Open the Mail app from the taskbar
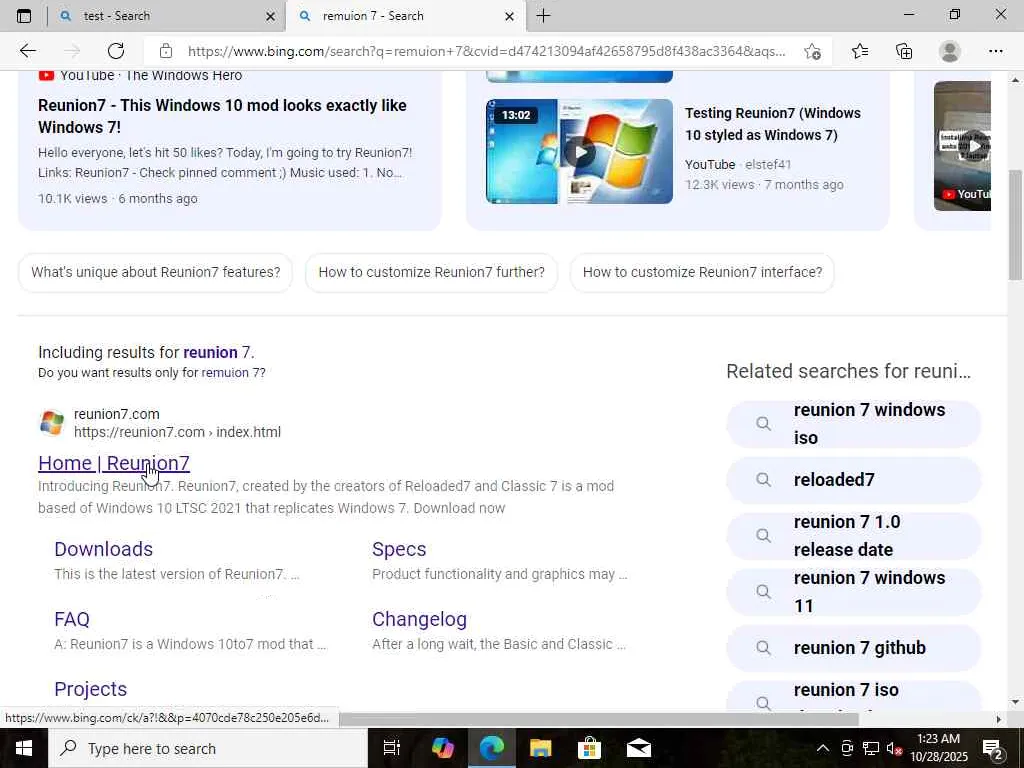This screenshot has height=768, width=1024. pyautogui.click(x=639, y=748)
